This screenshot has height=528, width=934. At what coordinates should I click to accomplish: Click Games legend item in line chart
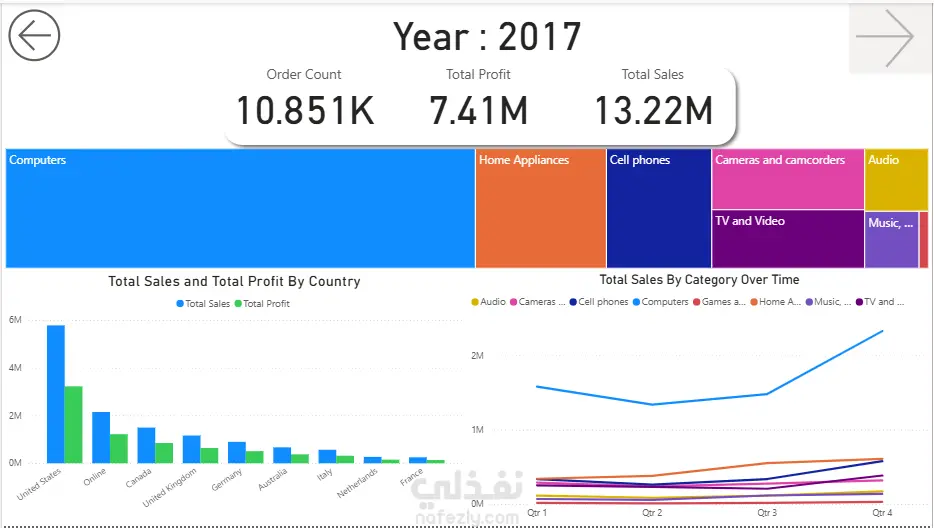coord(719,302)
